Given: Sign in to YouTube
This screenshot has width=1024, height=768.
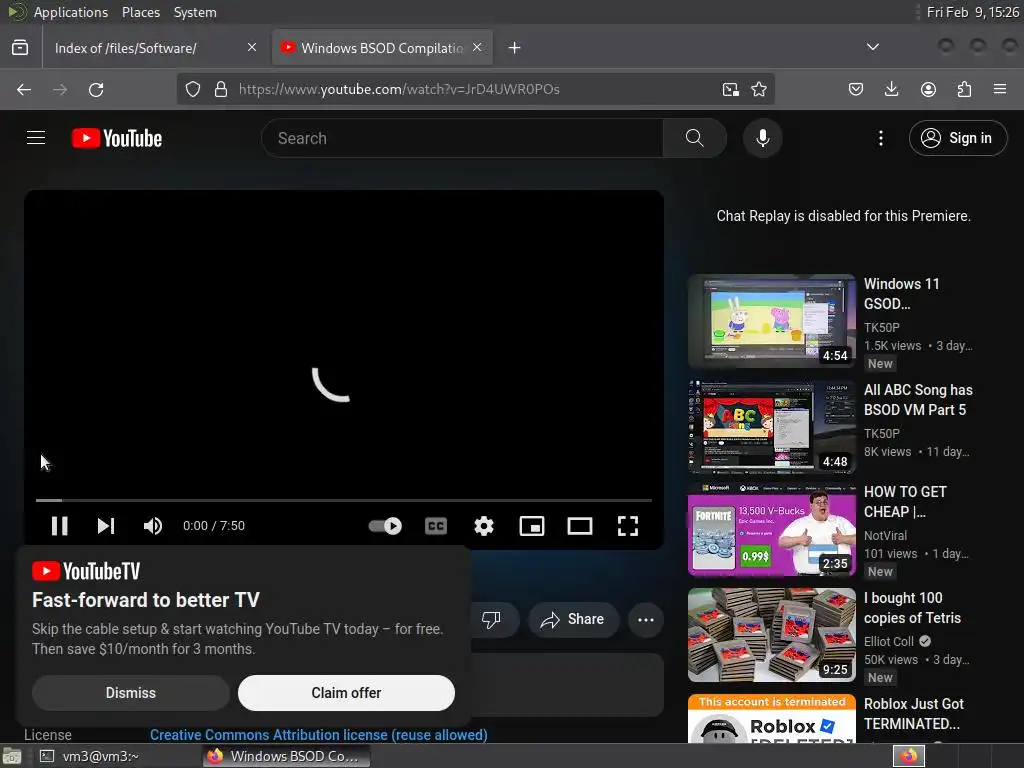Looking at the screenshot, I should click(958, 138).
